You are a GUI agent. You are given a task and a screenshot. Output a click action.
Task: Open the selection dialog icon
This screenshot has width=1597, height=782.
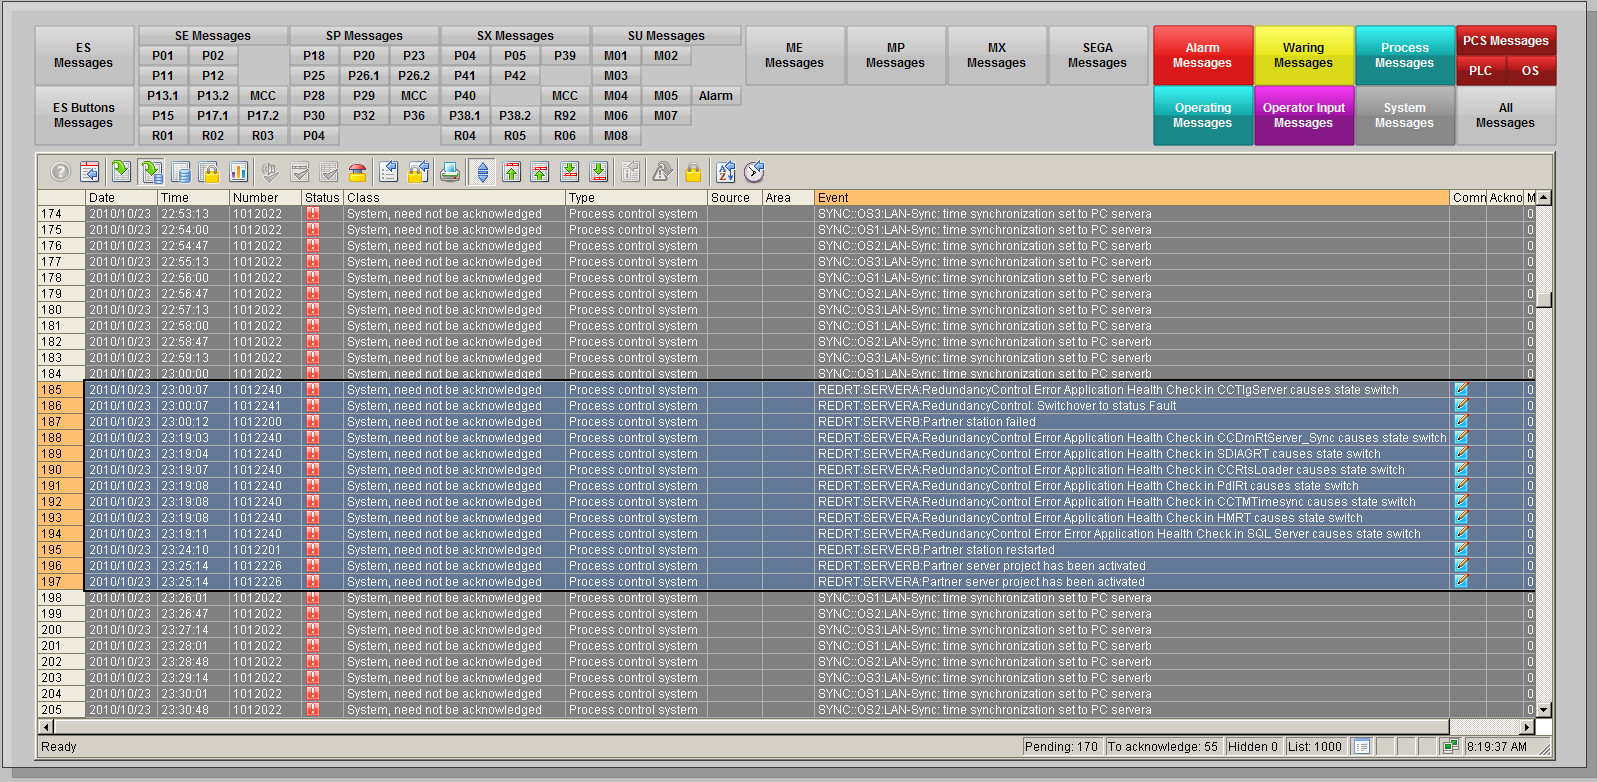388,172
